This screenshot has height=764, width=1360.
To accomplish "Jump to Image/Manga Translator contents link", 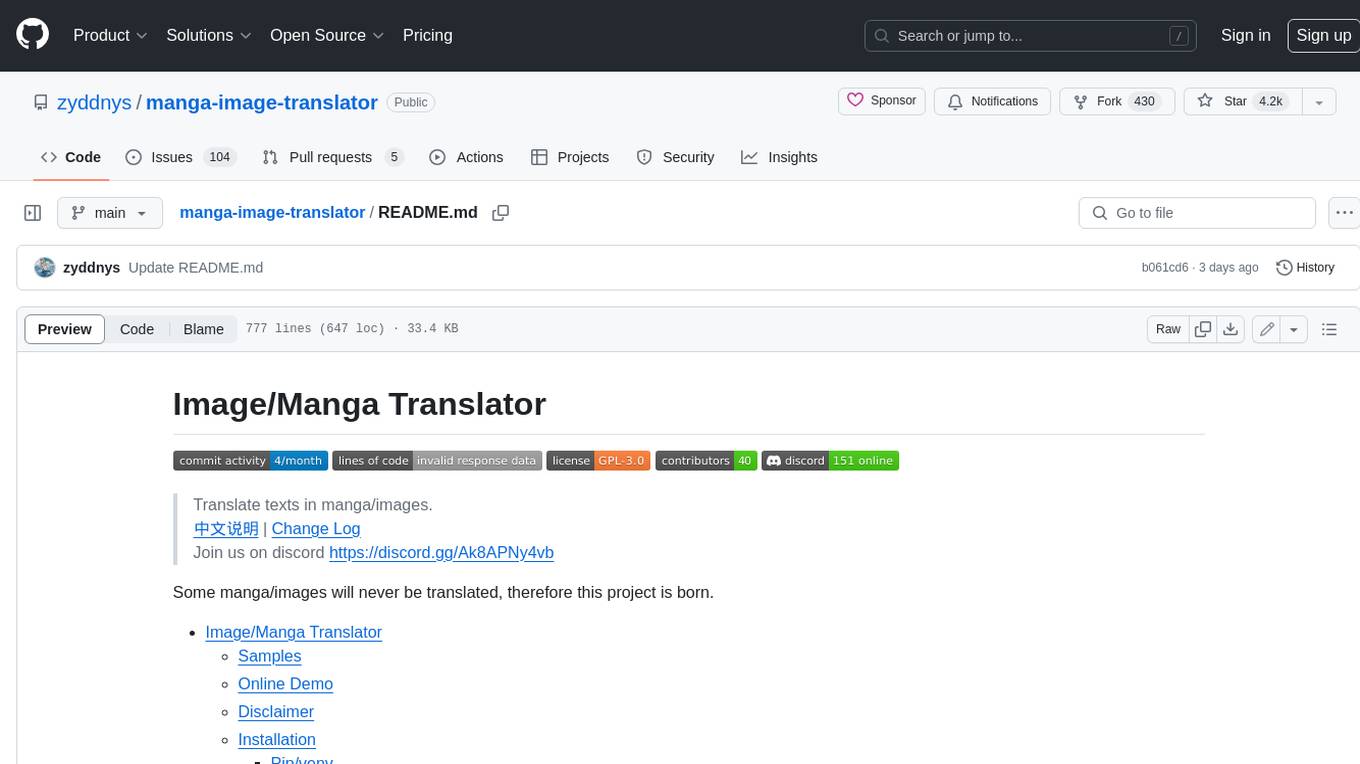I will (x=293, y=632).
